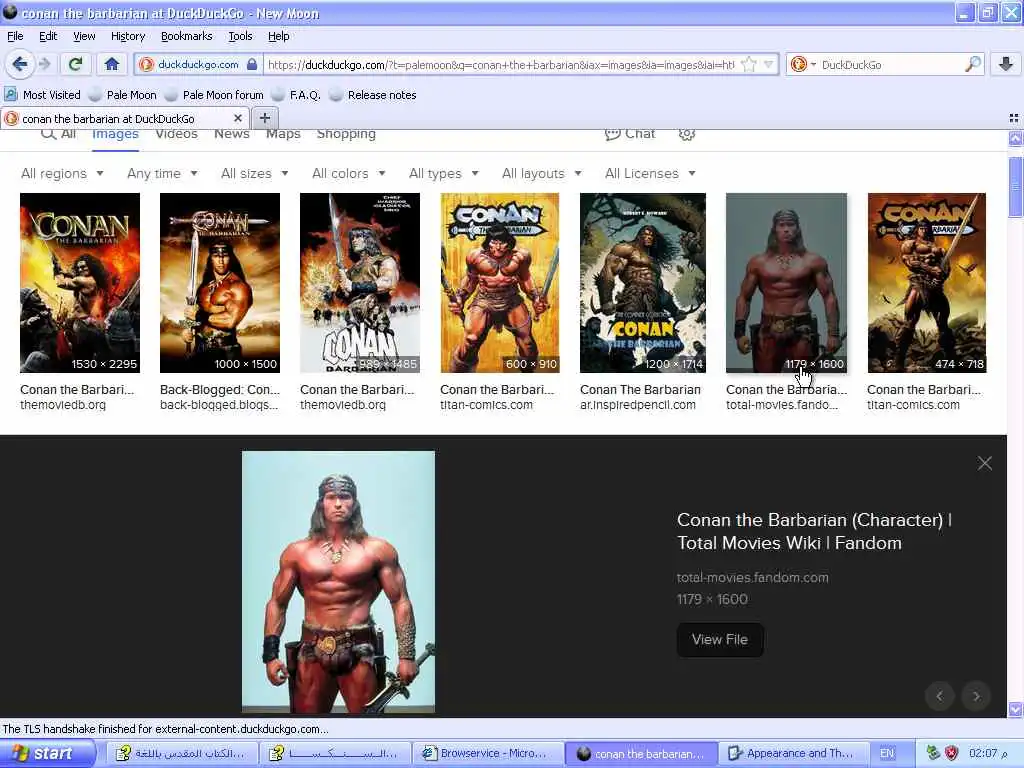Open the F.A.Q. bookmark
The image size is (1024, 768).
[x=296, y=95]
